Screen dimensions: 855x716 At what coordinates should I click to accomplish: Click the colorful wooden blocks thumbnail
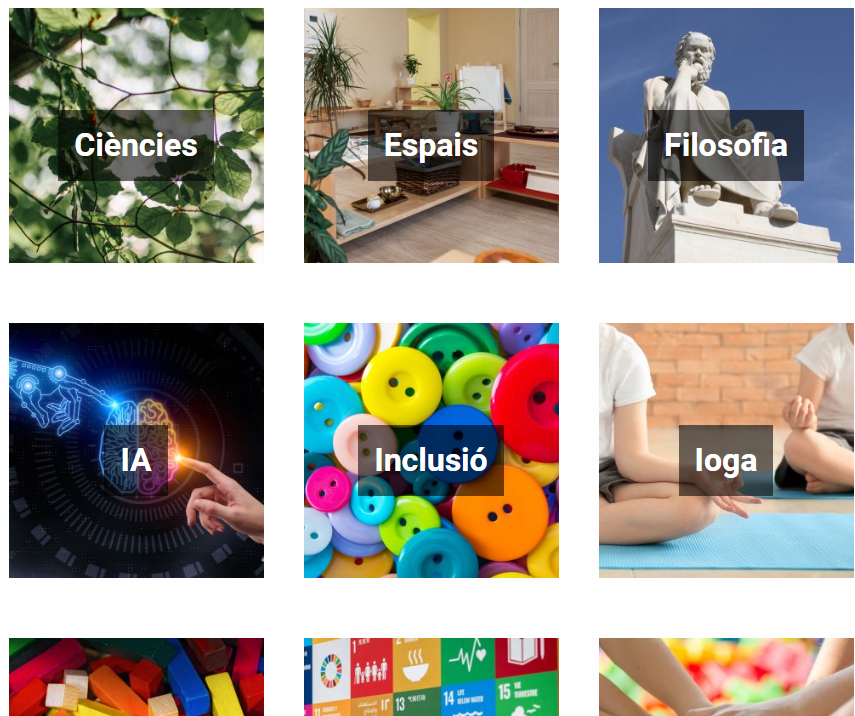tap(136, 677)
